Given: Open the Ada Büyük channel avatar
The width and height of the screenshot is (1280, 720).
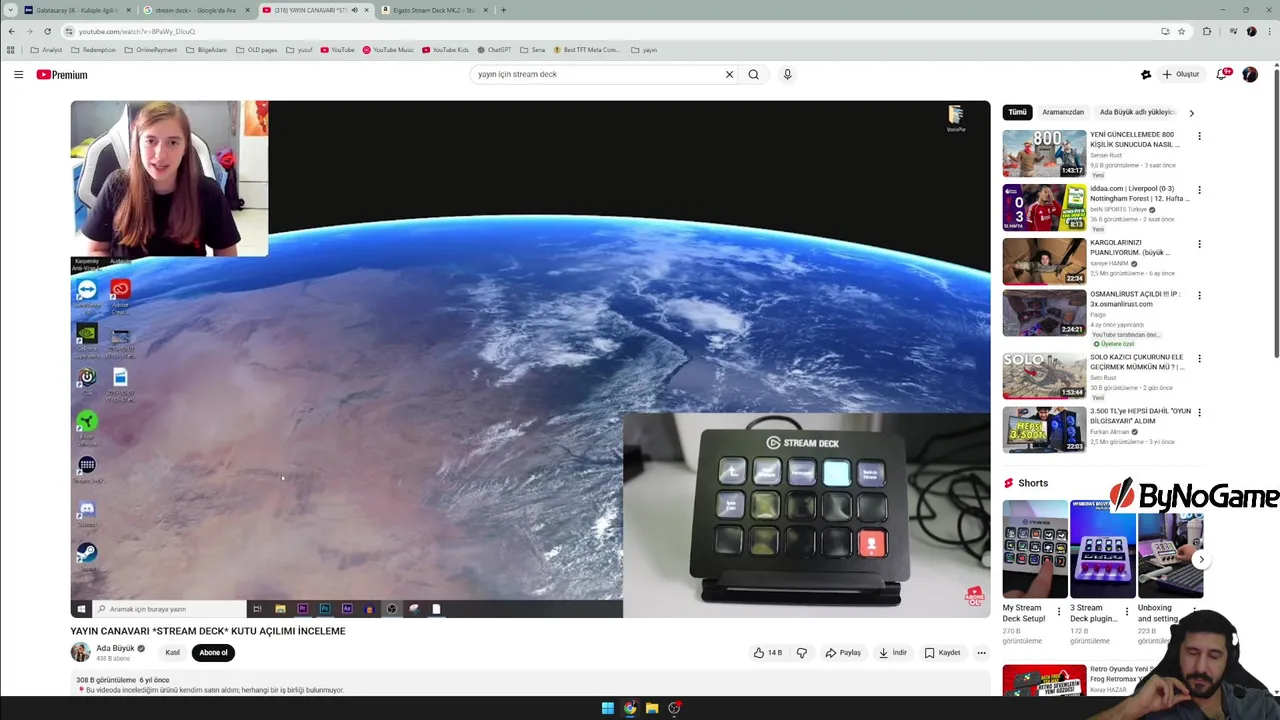Looking at the screenshot, I should pyautogui.click(x=80, y=652).
